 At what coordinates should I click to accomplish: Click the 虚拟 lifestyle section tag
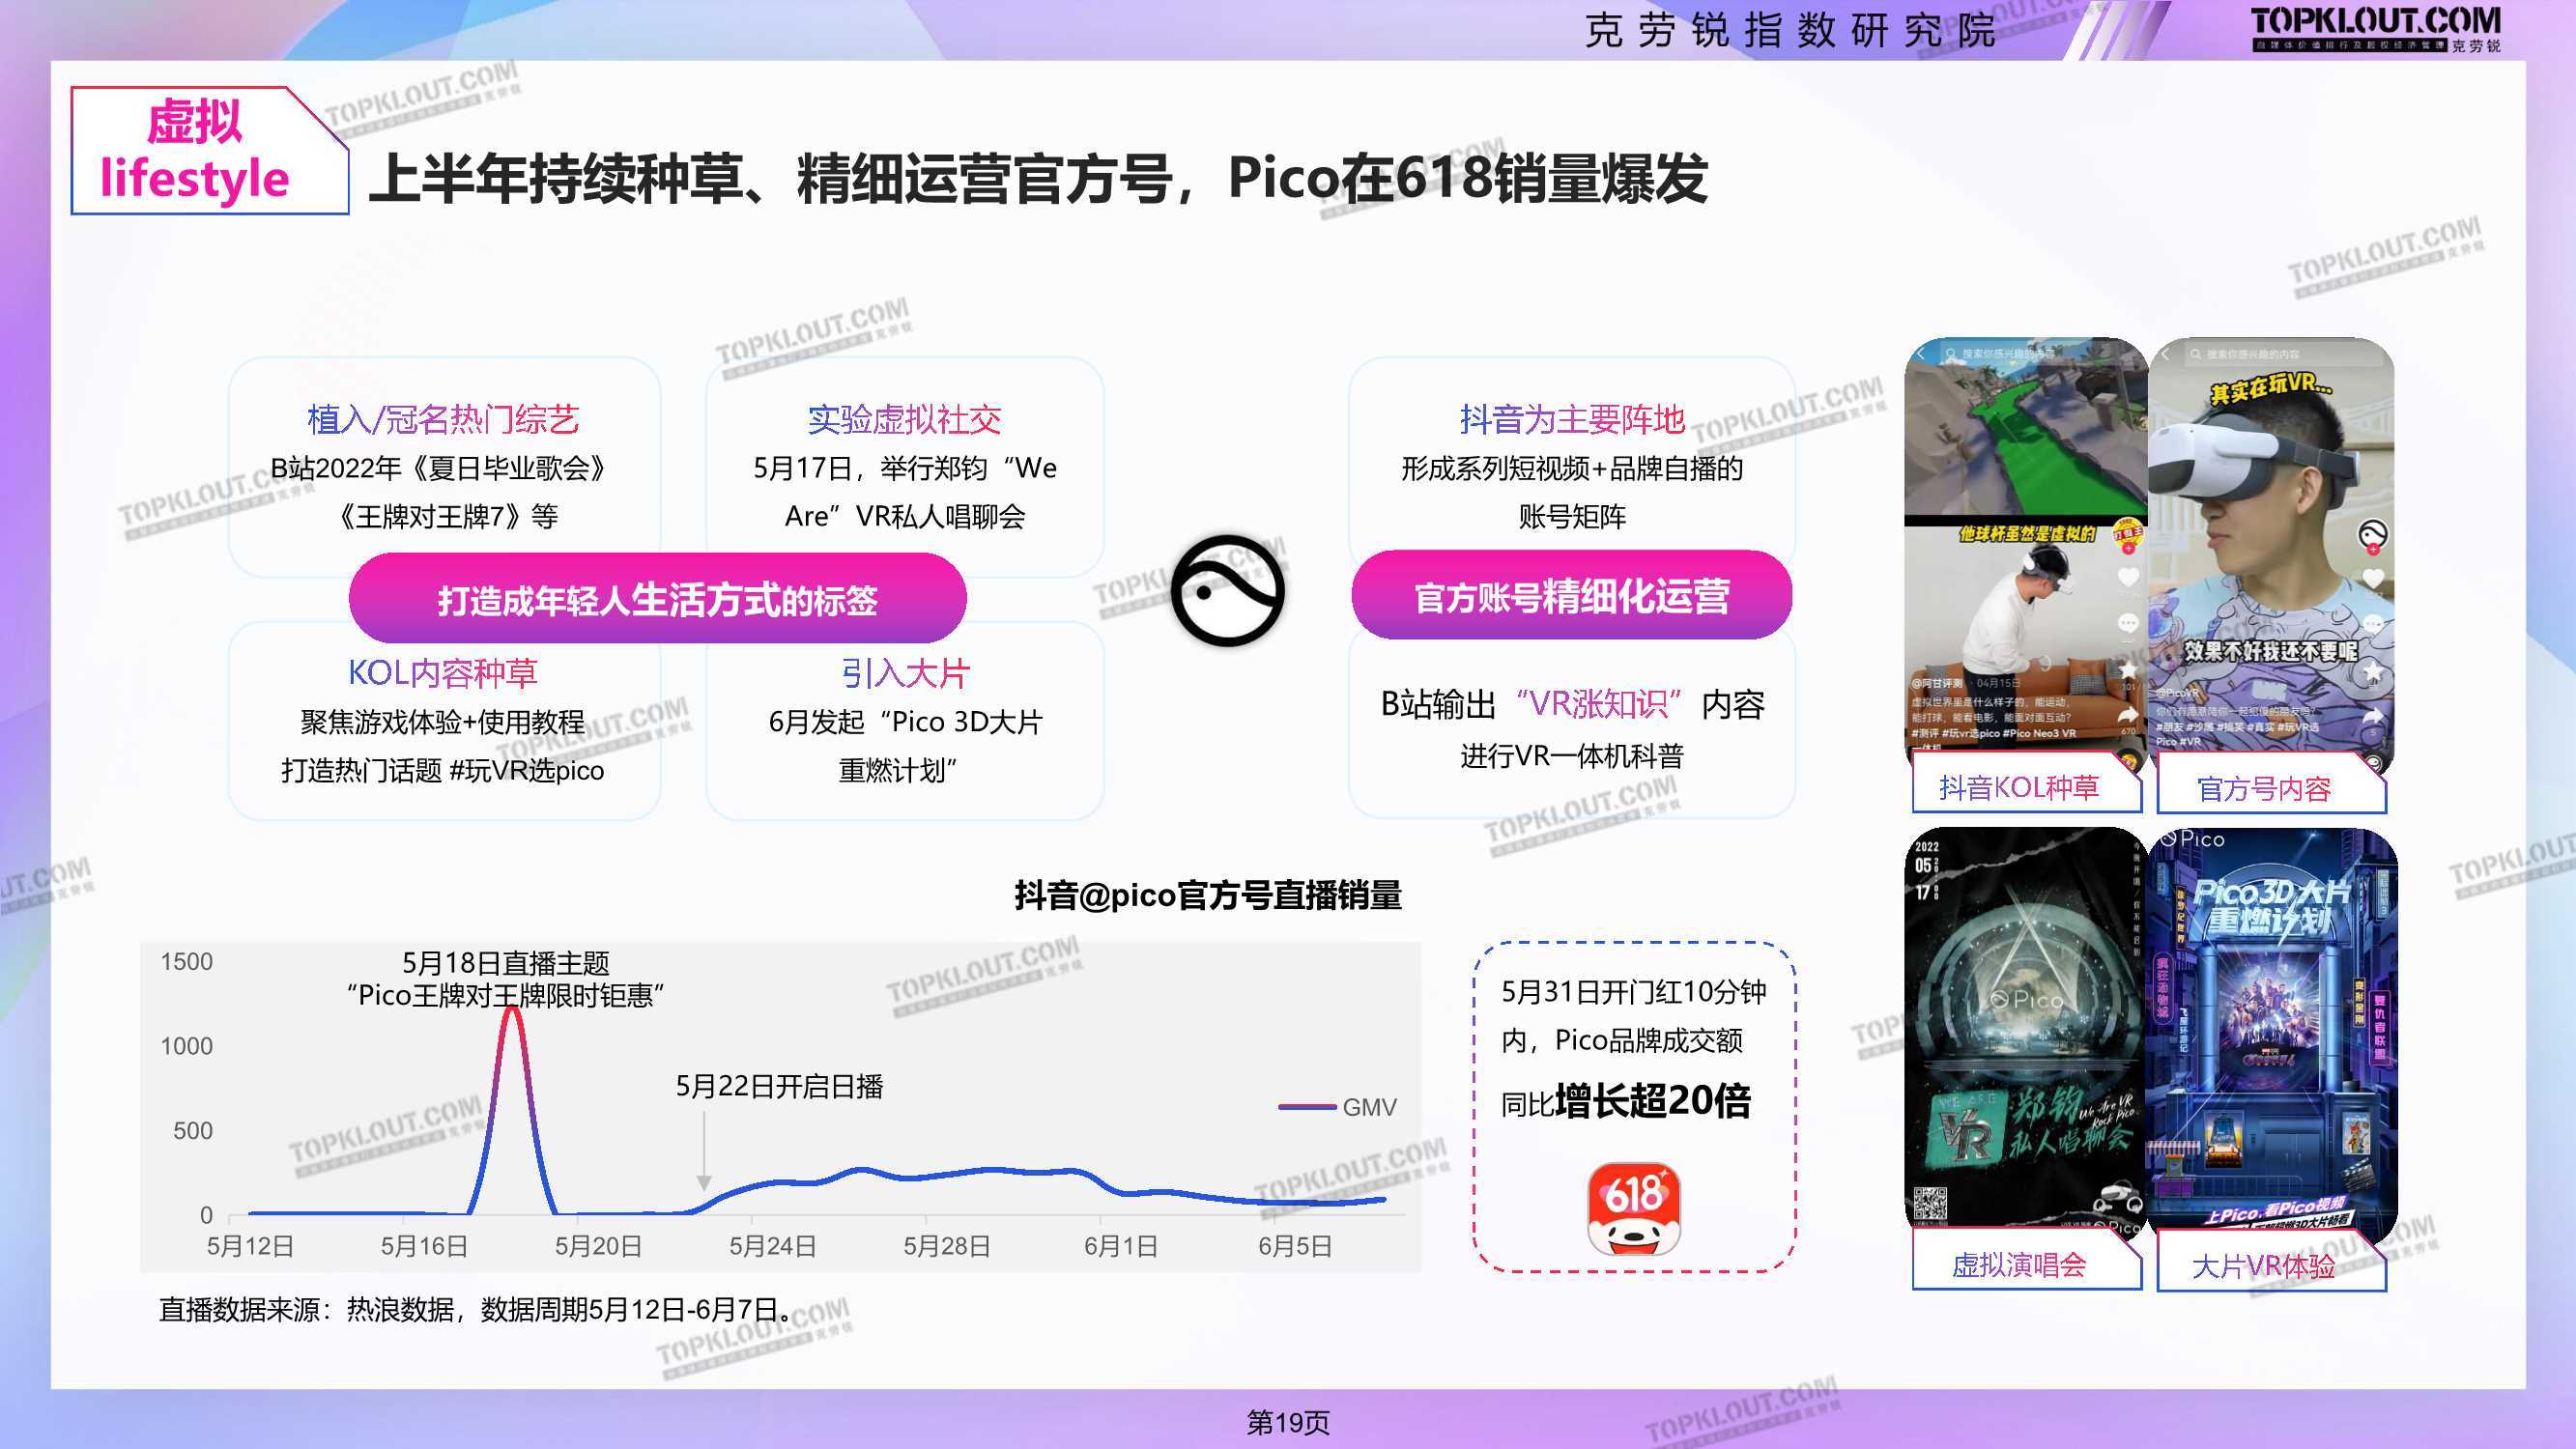[209, 151]
